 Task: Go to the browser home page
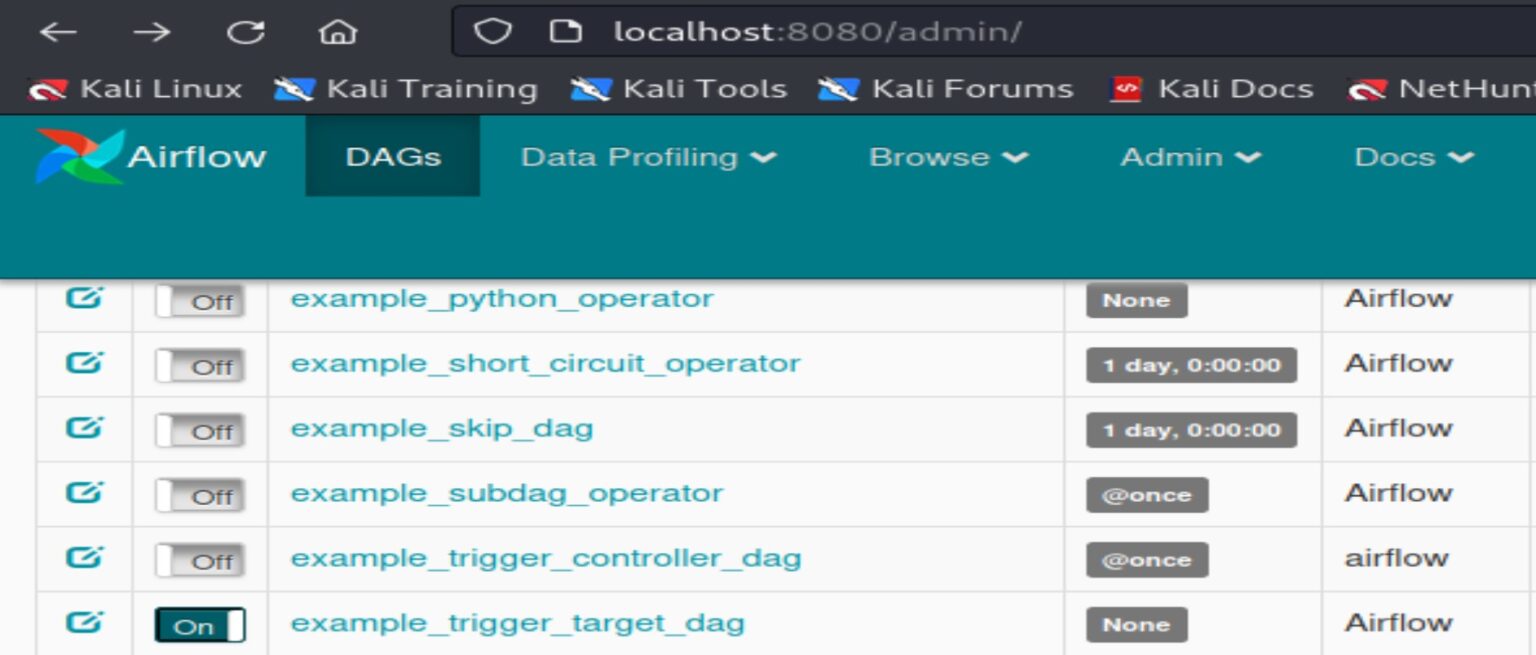click(338, 30)
